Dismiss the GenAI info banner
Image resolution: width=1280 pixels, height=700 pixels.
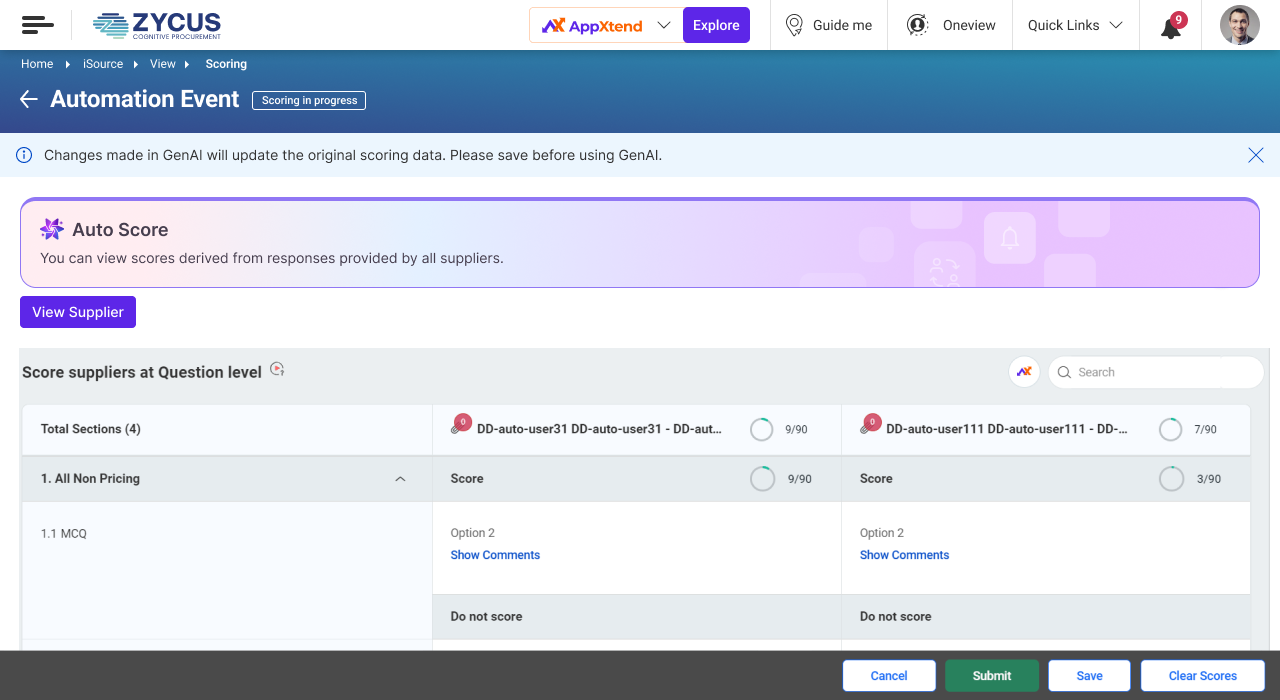pyautogui.click(x=1255, y=155)
